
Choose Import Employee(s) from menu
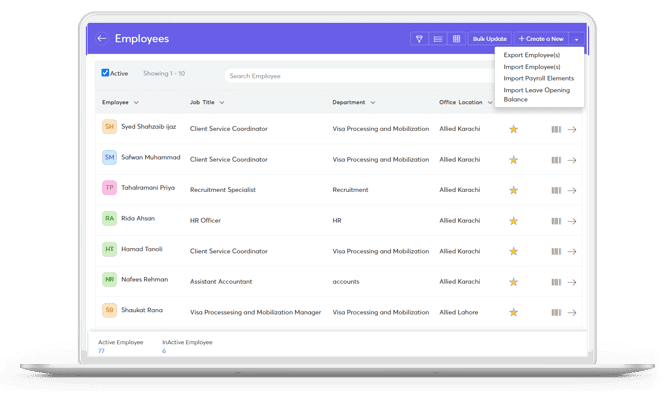coord(531,67)
